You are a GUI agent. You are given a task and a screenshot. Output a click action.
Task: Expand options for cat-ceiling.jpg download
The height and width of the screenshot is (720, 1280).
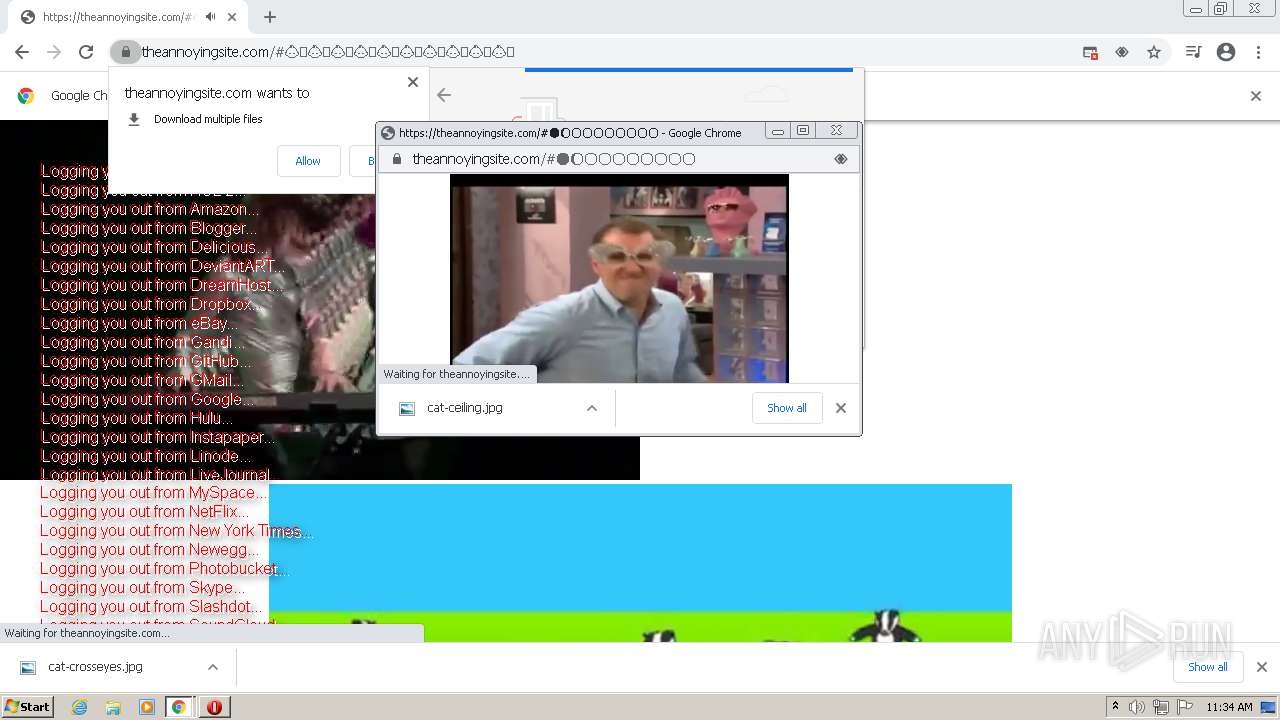(x=592, y=408)
